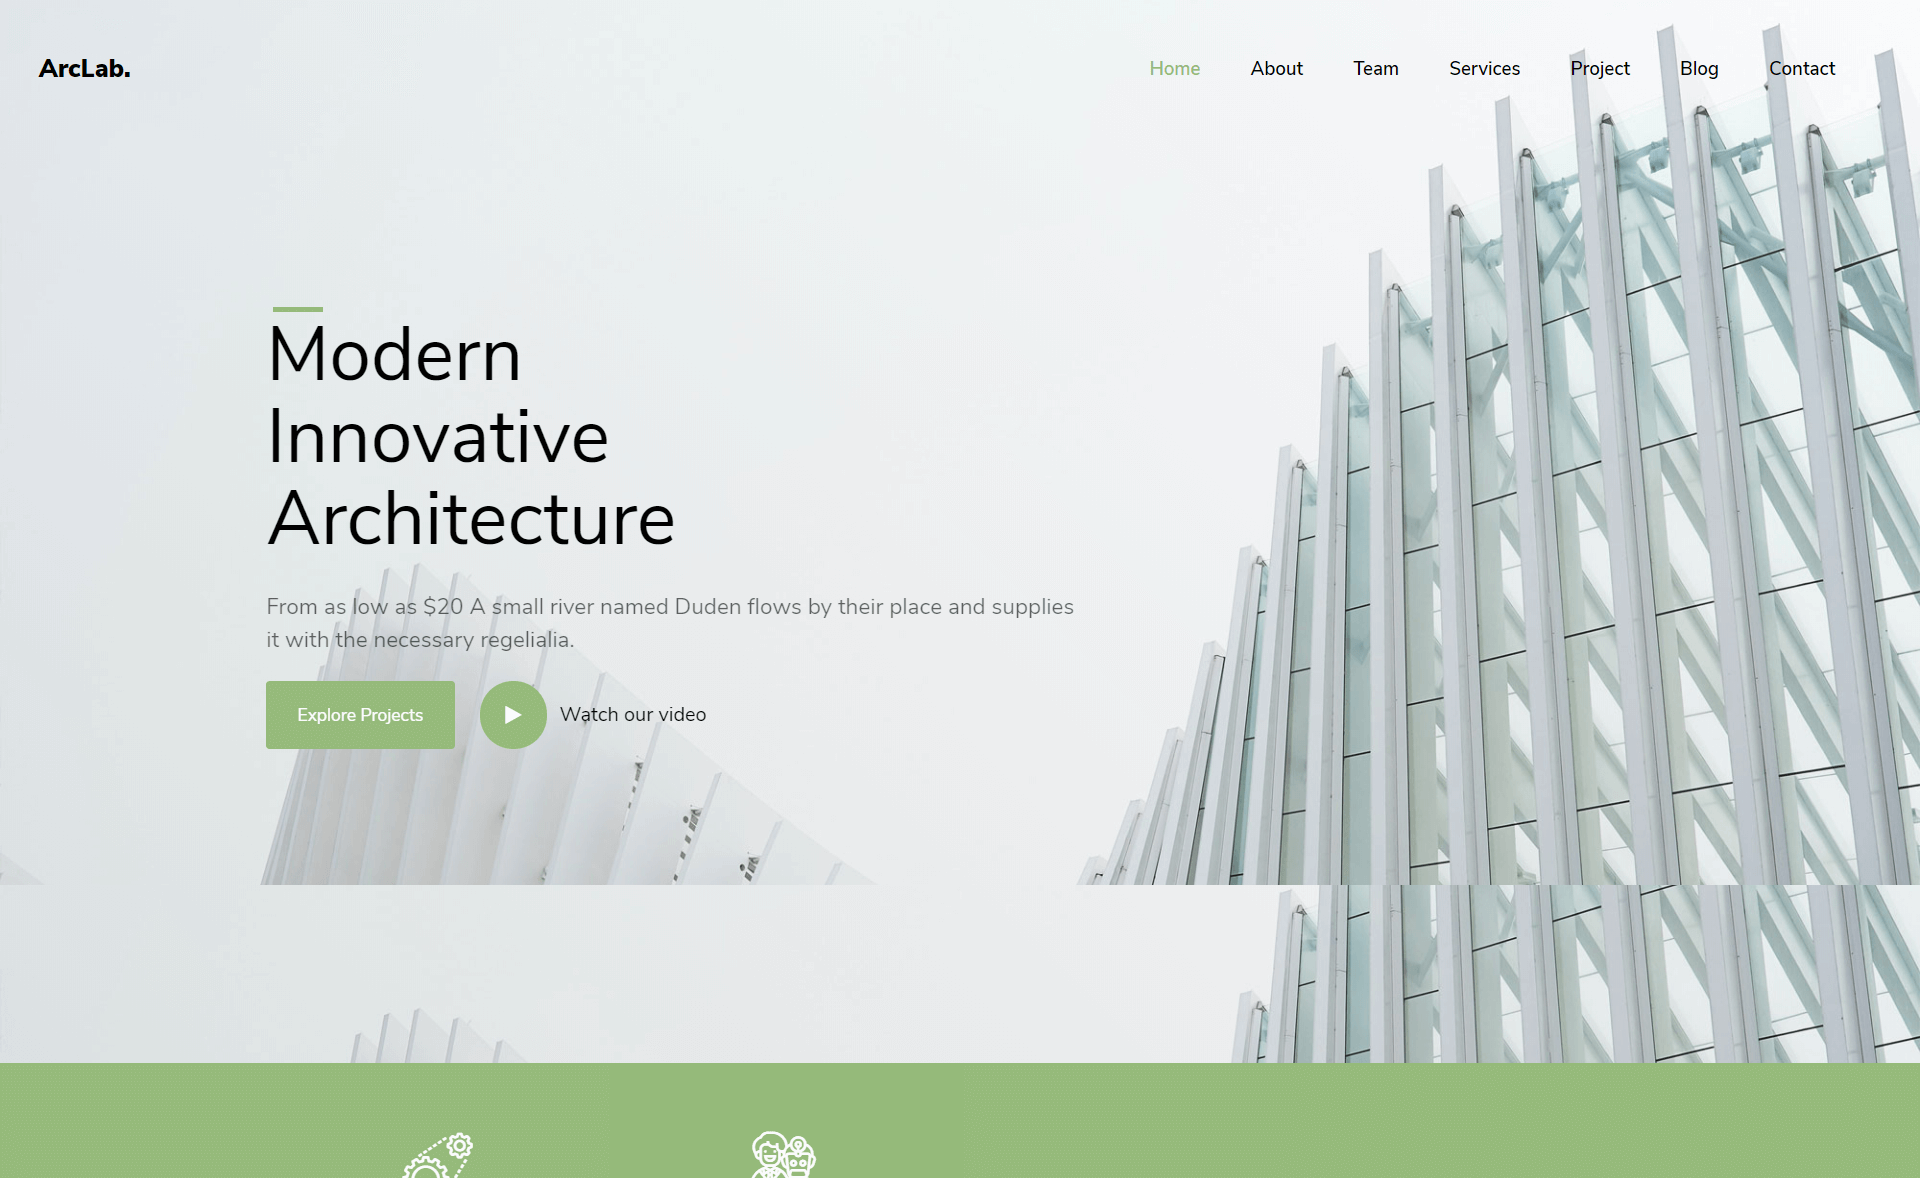Click the ArcLab logo in top left
This screenshot has width=1920, height=1178.
click(85, 66)
